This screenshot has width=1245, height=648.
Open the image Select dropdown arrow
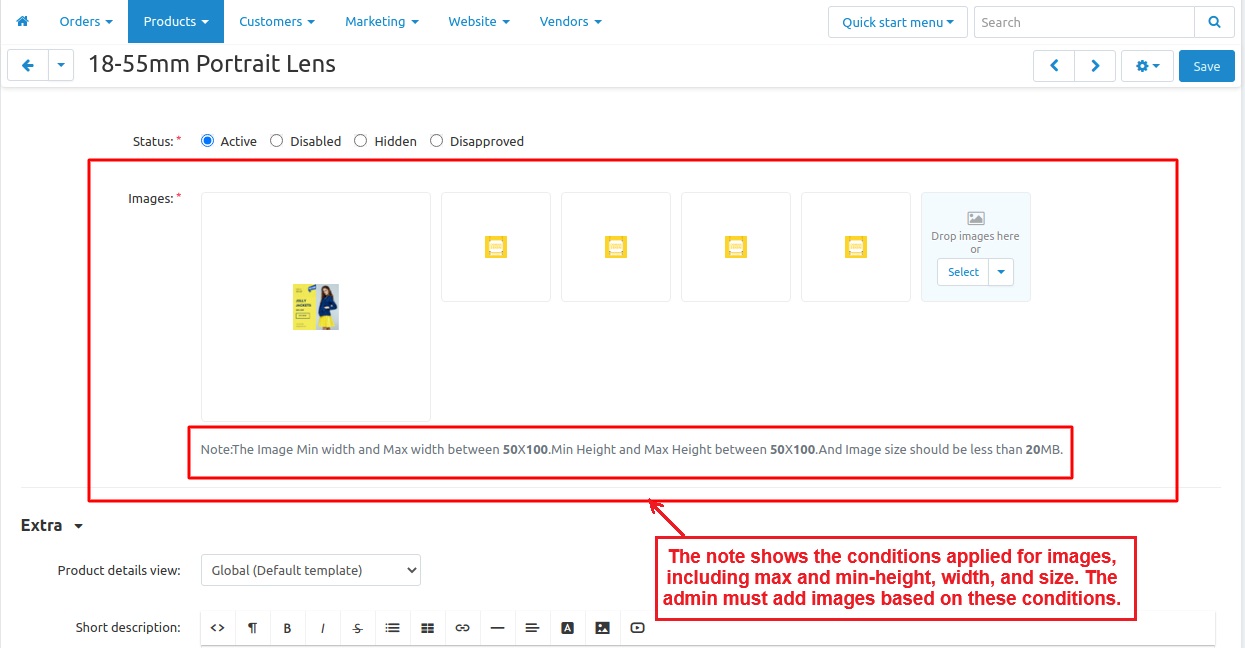(x=1001, y=272)
